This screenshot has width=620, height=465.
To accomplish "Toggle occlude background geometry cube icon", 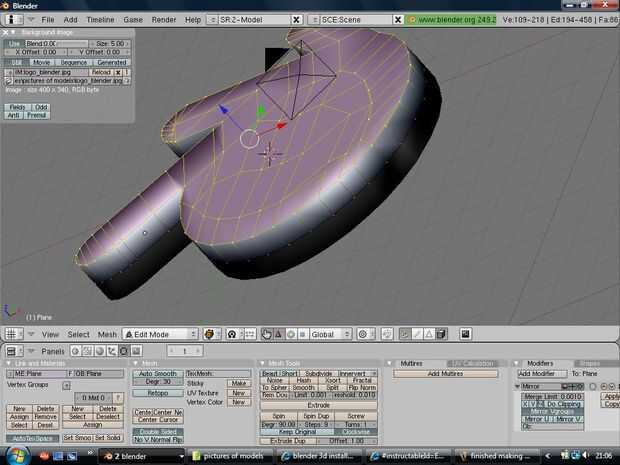I will [441, 334].
